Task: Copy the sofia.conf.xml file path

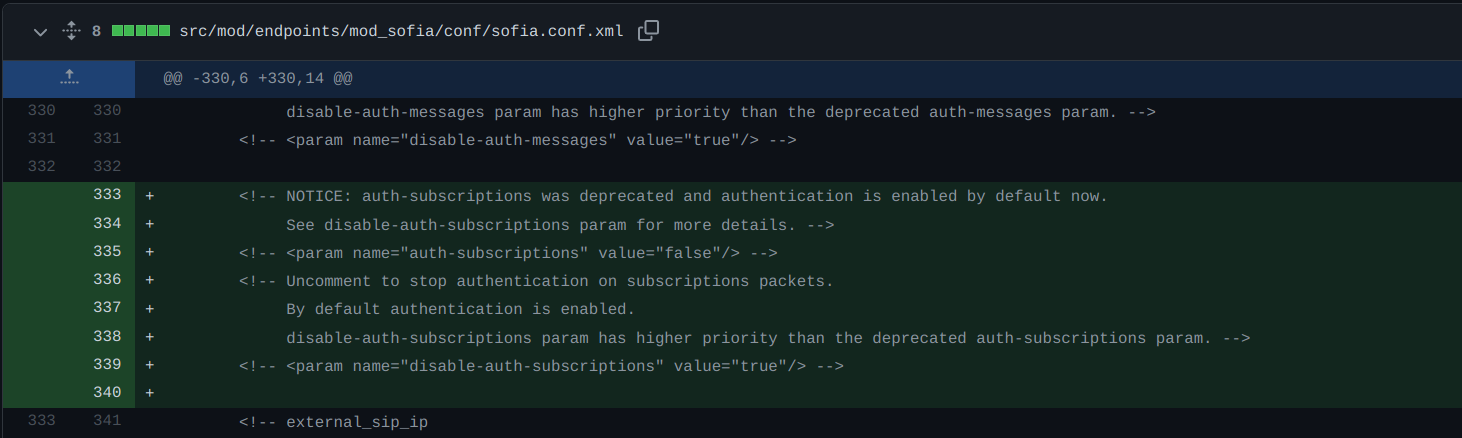Action: [x=648, y=31]
